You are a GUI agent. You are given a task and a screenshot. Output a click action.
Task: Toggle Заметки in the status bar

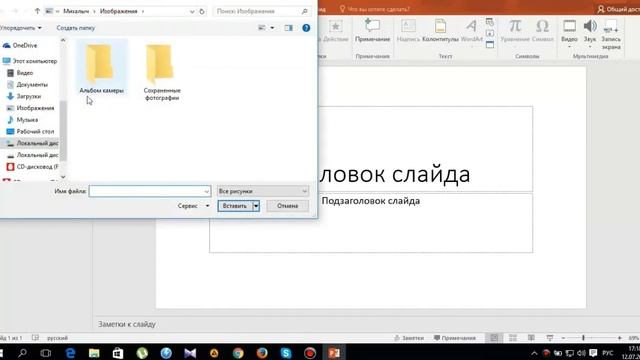pyautogui.click(x=409, y=338)
